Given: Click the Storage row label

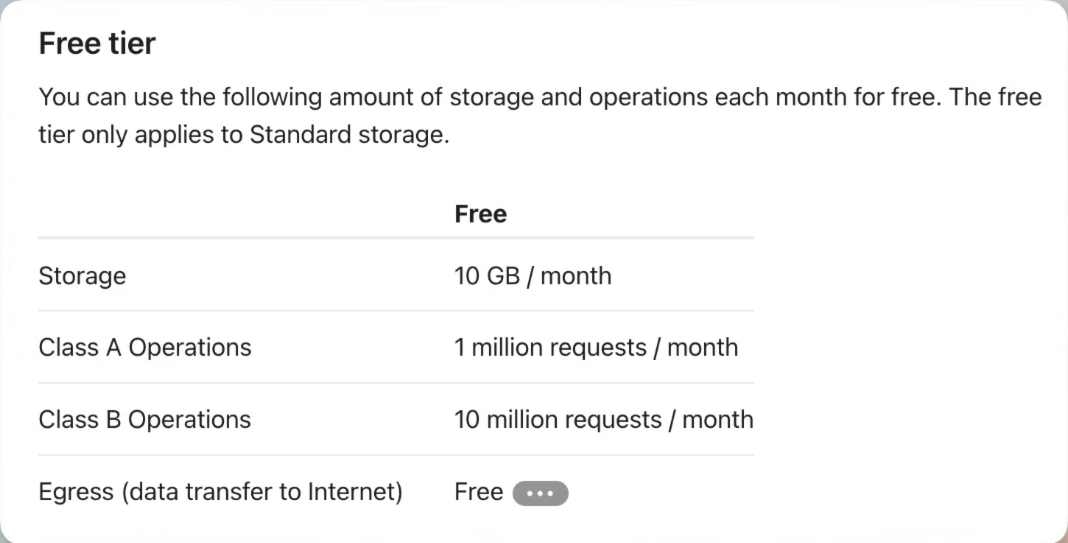Looking at the screenshot, I should [82, 276].
